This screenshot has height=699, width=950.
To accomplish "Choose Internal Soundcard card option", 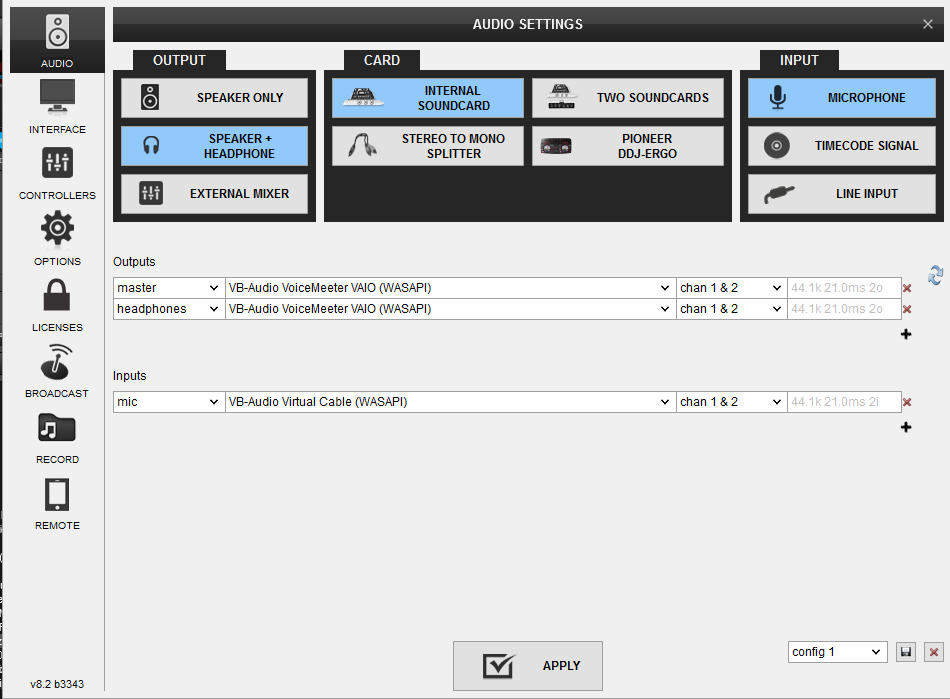I will [x=428, y=98].
